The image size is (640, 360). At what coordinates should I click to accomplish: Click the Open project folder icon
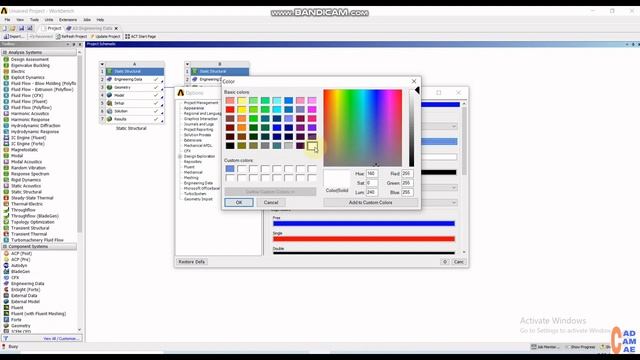point(13,28)
